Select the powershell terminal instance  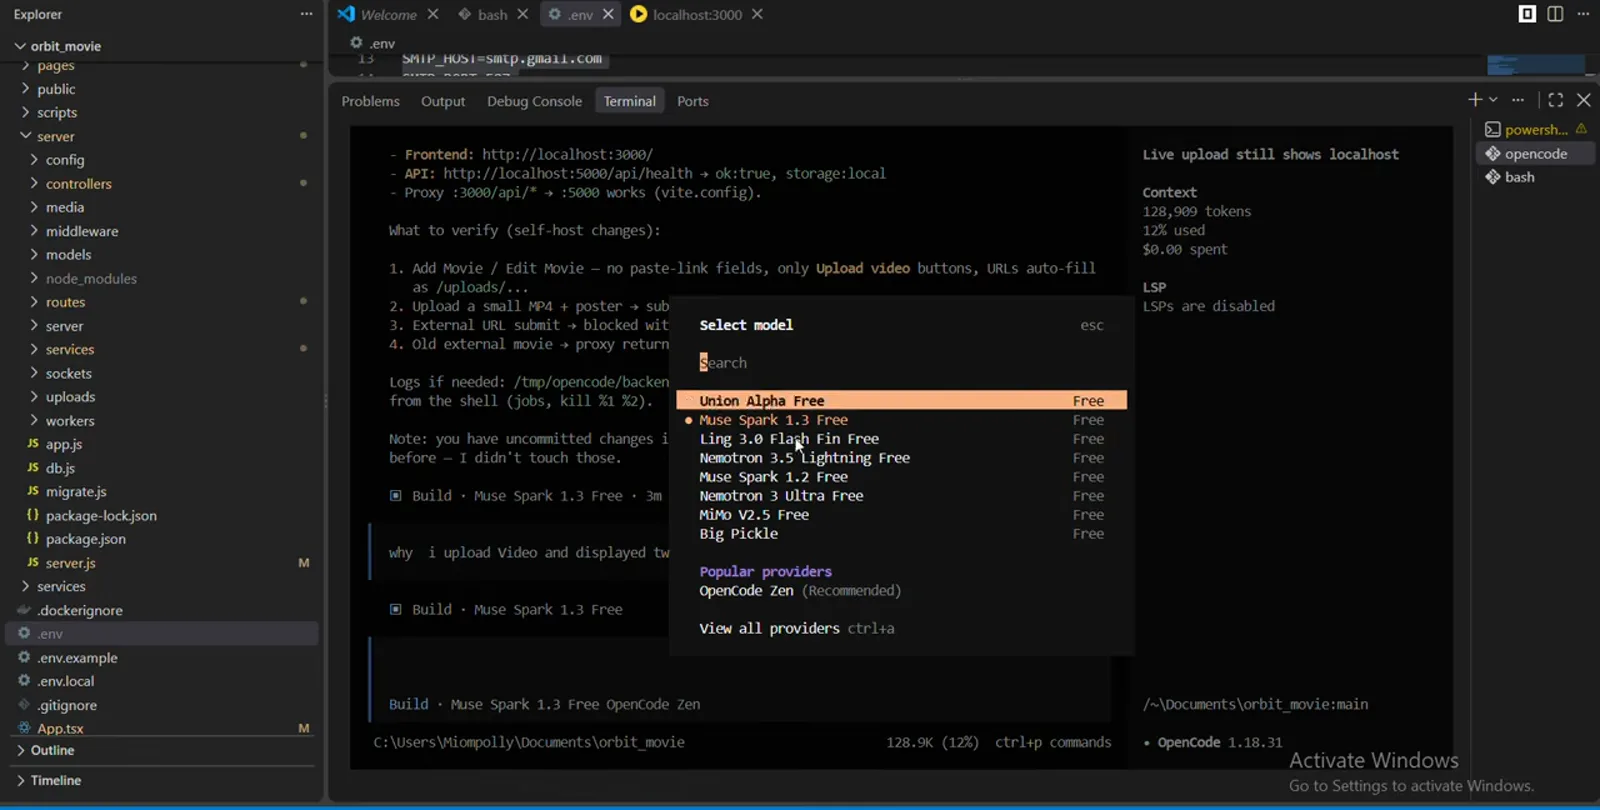pos(1535,129)
